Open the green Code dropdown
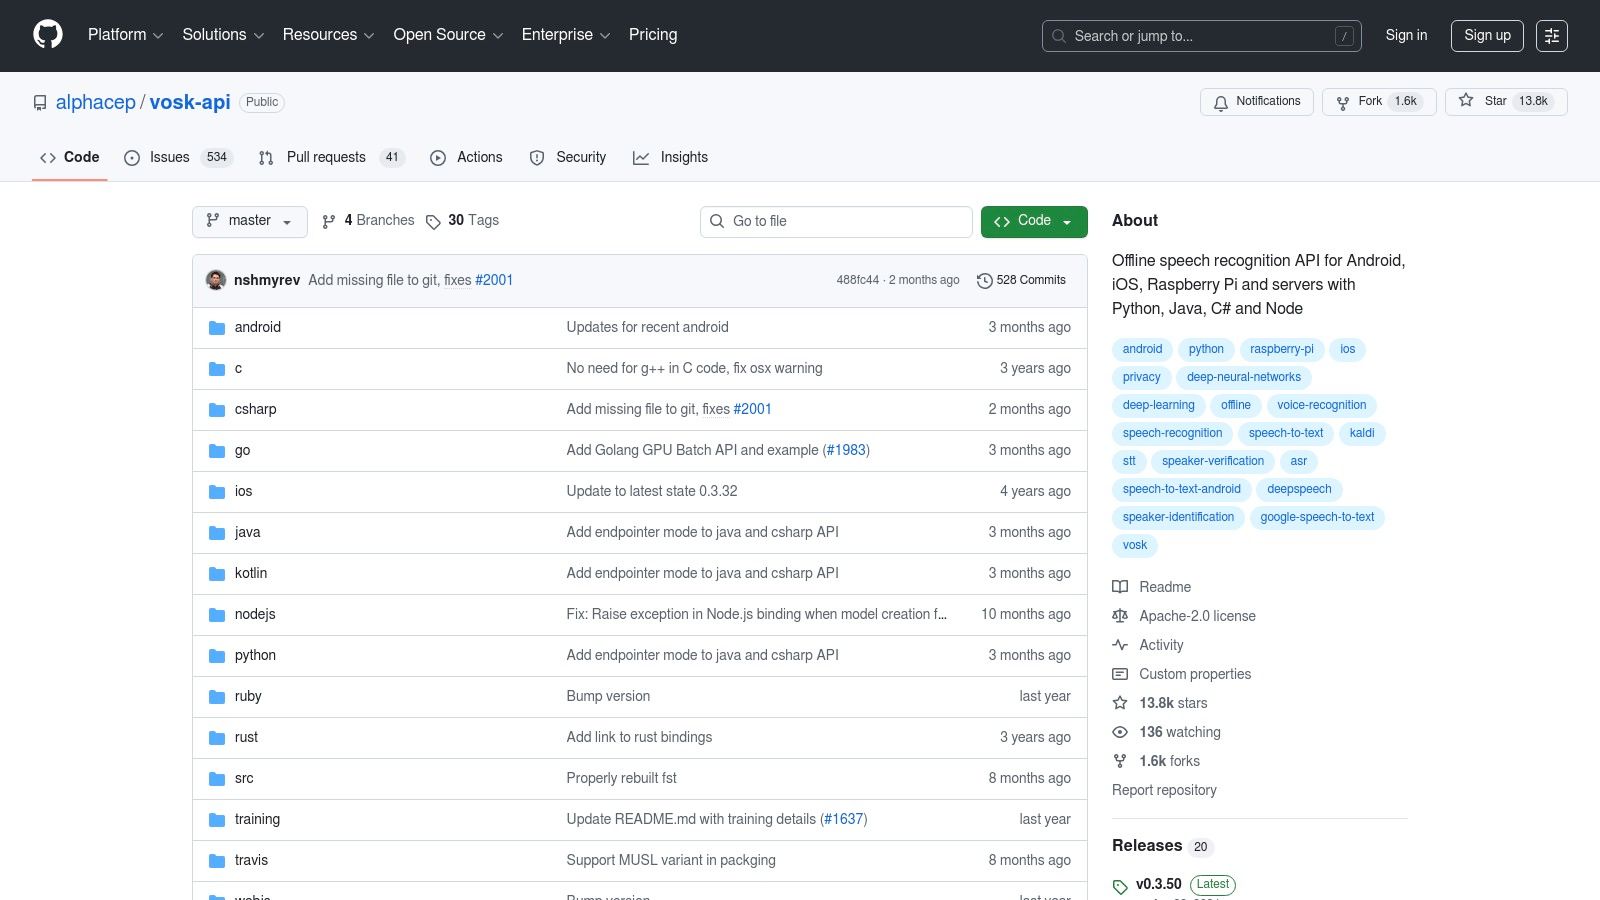The height and width of the screenshot is (900, 1600). pyautogui.click(x=1033, y=221)
